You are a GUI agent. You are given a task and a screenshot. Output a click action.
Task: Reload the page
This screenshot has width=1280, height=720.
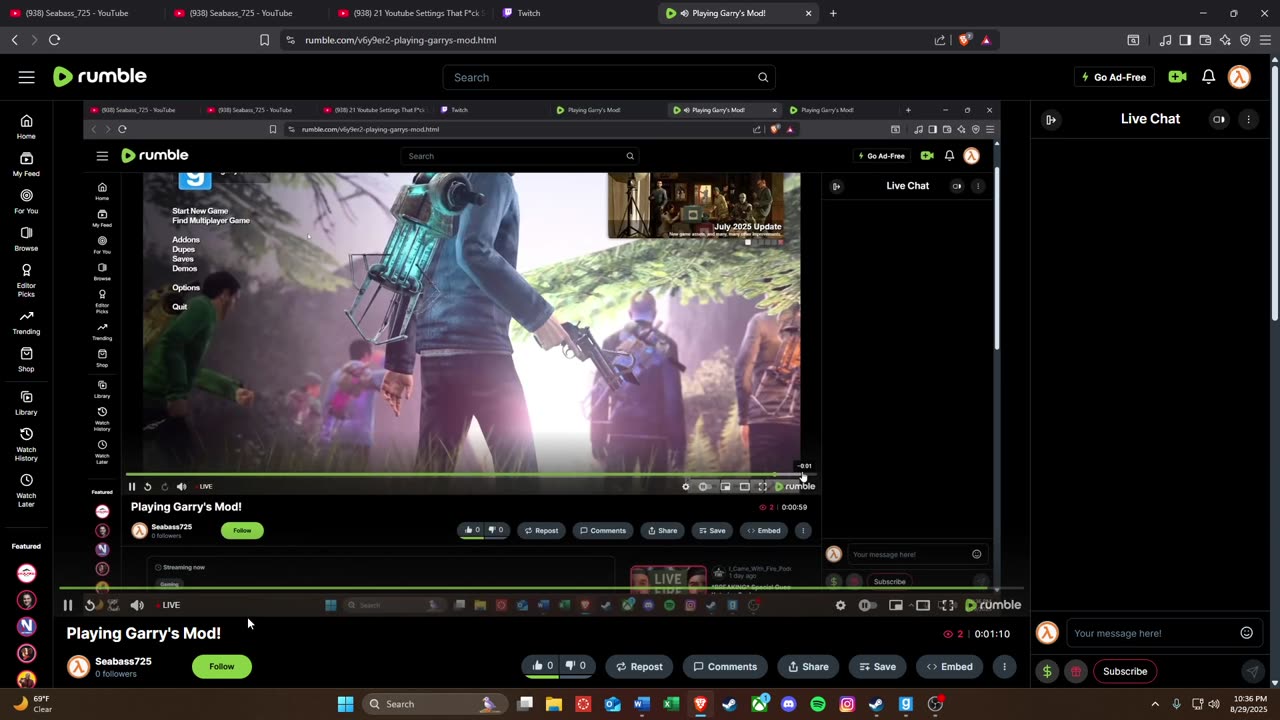pos(54,40)
